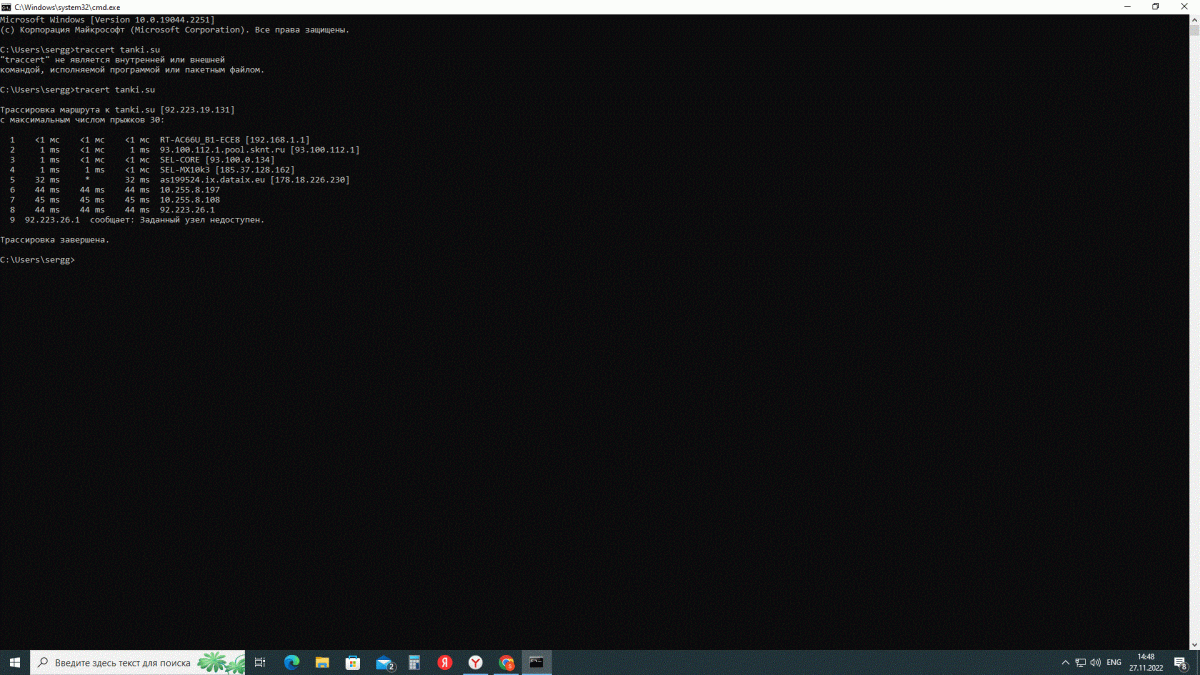1200x675 pixels.
Task: Click the 10.255.8.197 hop line
Action: 115,190
